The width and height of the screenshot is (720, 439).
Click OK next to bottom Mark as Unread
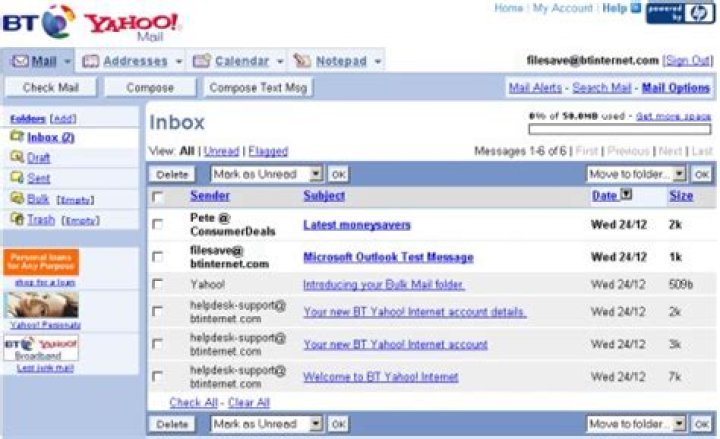click(338, 424)
